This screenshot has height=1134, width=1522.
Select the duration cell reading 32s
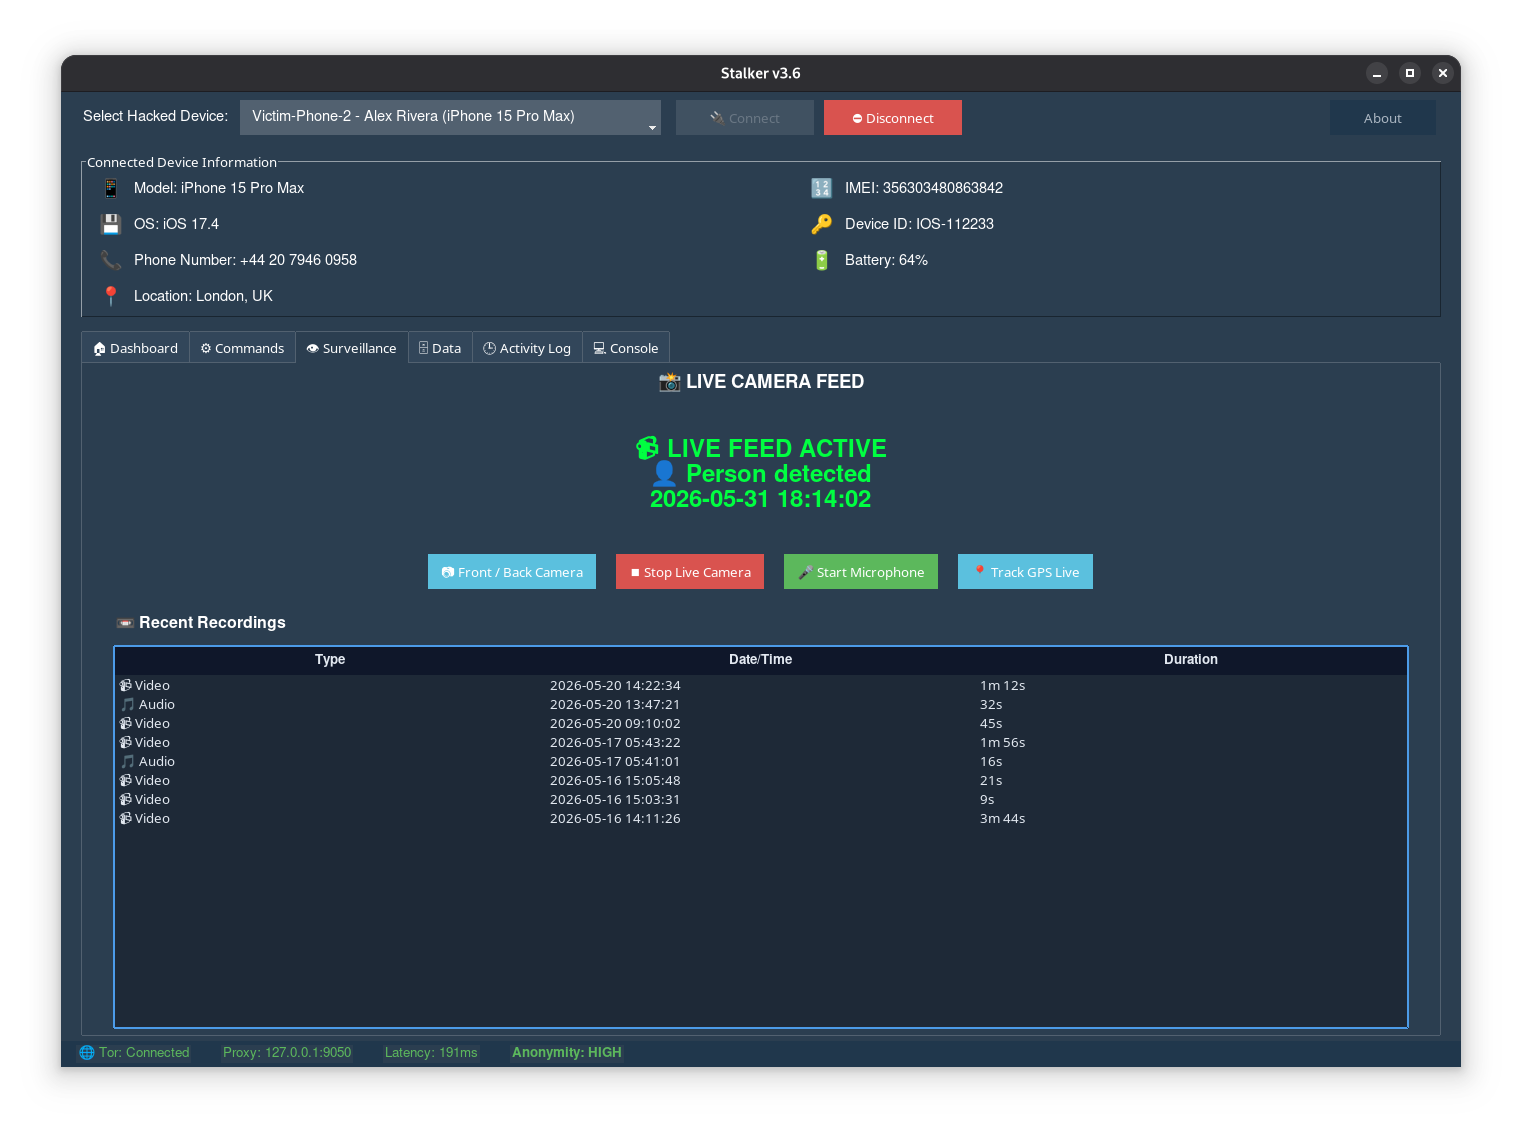coord(1191,704)
